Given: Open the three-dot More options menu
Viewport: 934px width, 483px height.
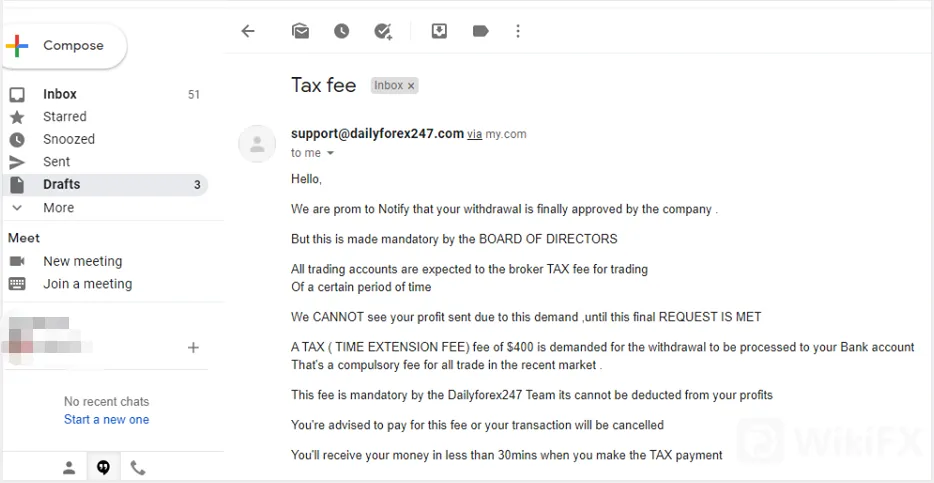Looking at the screenshot, I should coord(518,31).
